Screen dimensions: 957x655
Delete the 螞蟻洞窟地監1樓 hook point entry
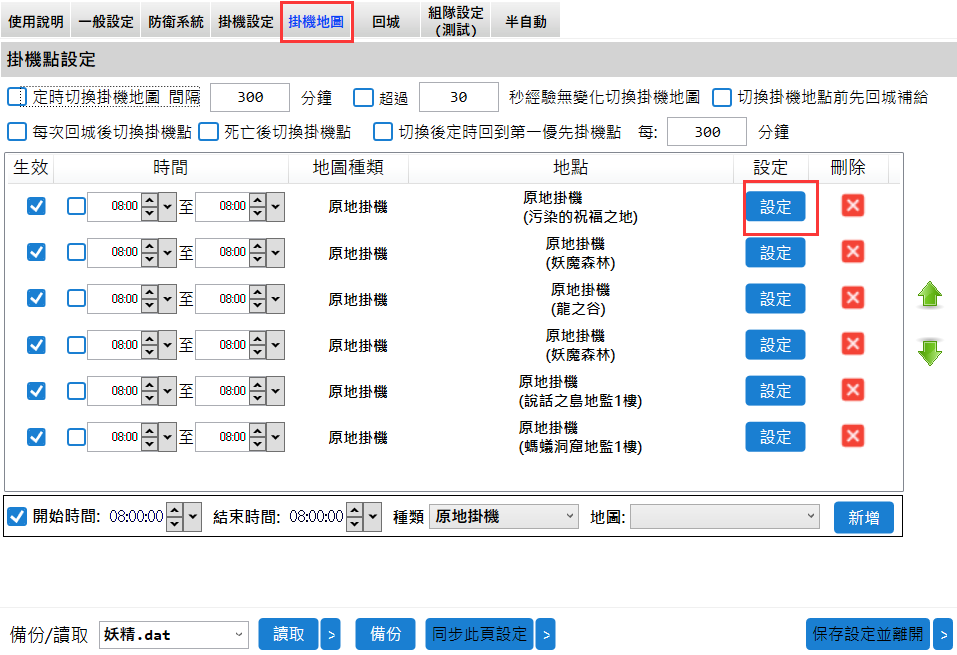852,437
